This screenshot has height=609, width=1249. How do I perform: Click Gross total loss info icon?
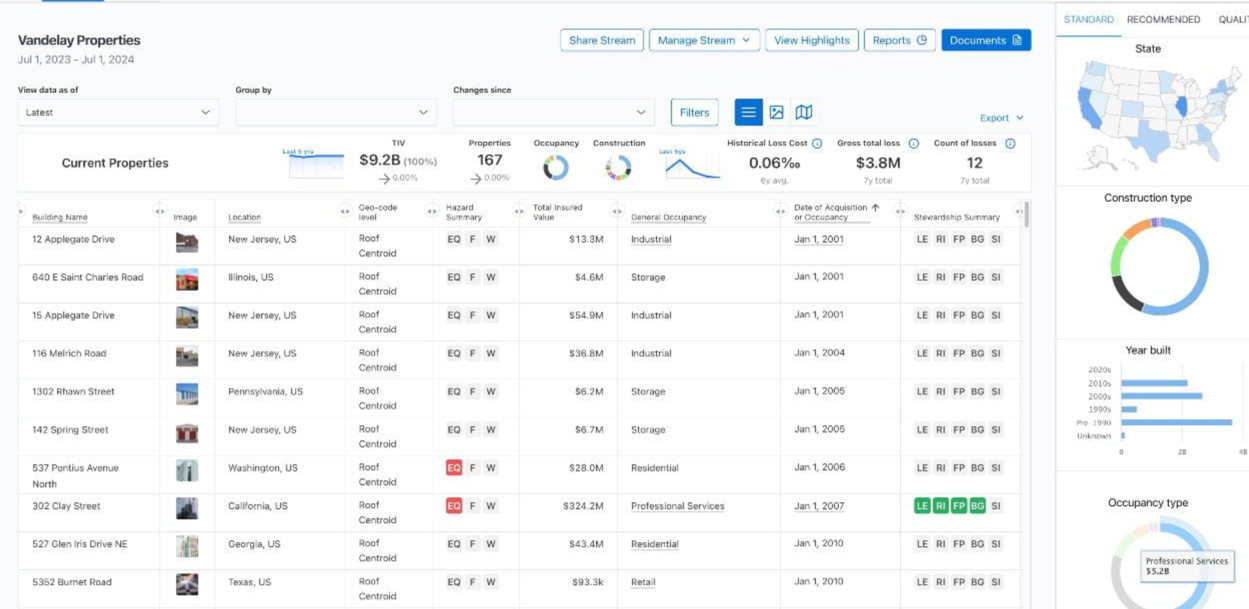[913, 144]
